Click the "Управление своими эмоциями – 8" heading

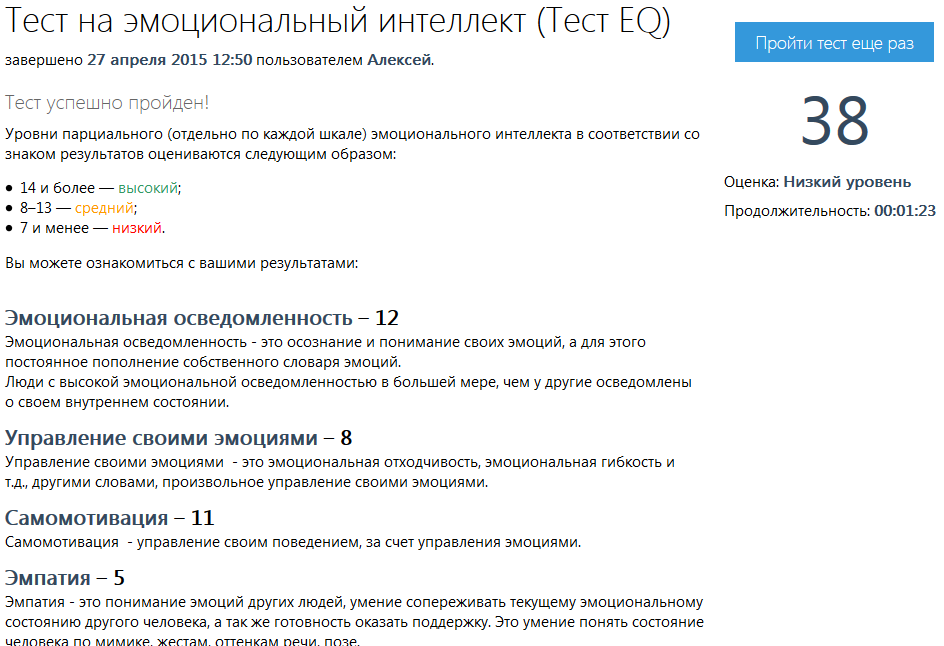coord(178,438)
